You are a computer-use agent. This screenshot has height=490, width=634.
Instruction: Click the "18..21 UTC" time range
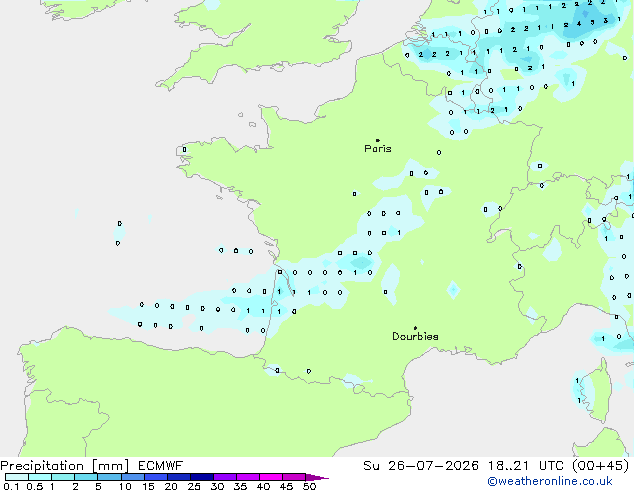click(x=526, y=466)
